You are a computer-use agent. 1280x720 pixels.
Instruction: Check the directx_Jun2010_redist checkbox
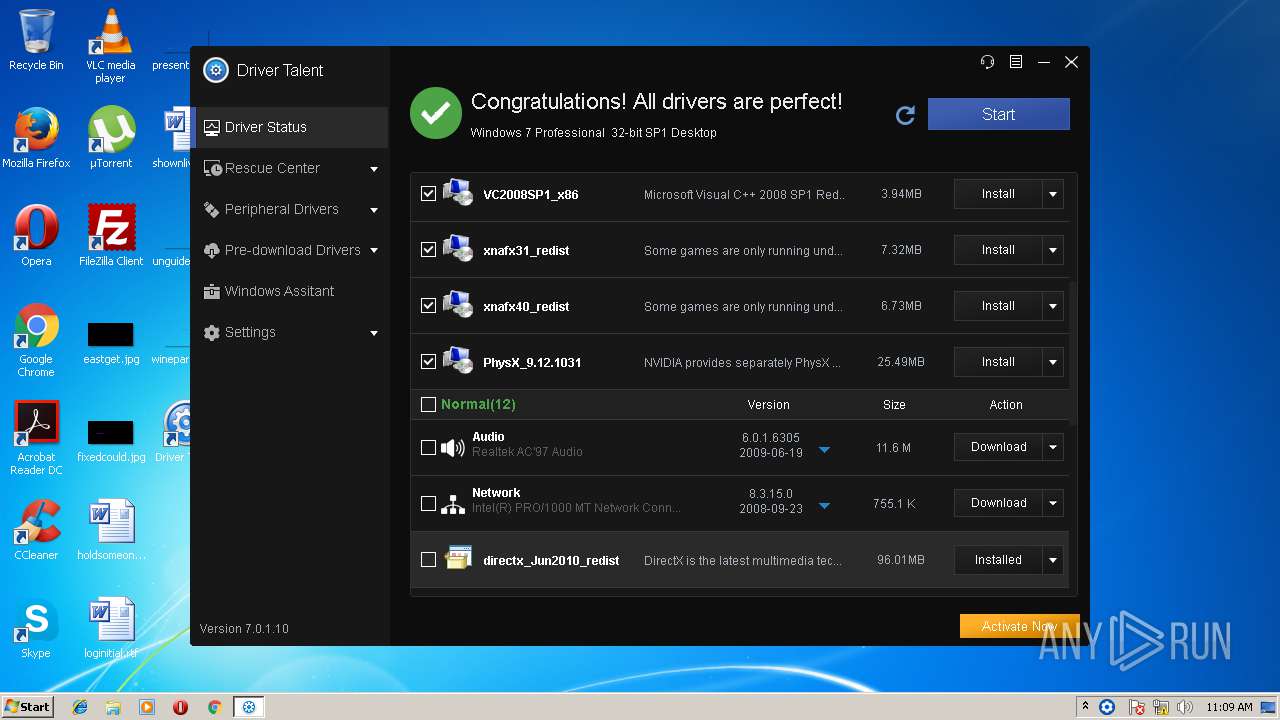(429, 560)
